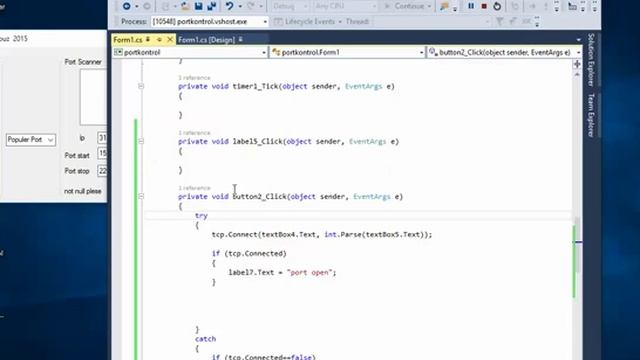Image resolution: width=640 pixels, height=360 pixels.
Task: Switch to Form1.cs [Design] tab
Action: click(x=207, y=40)
